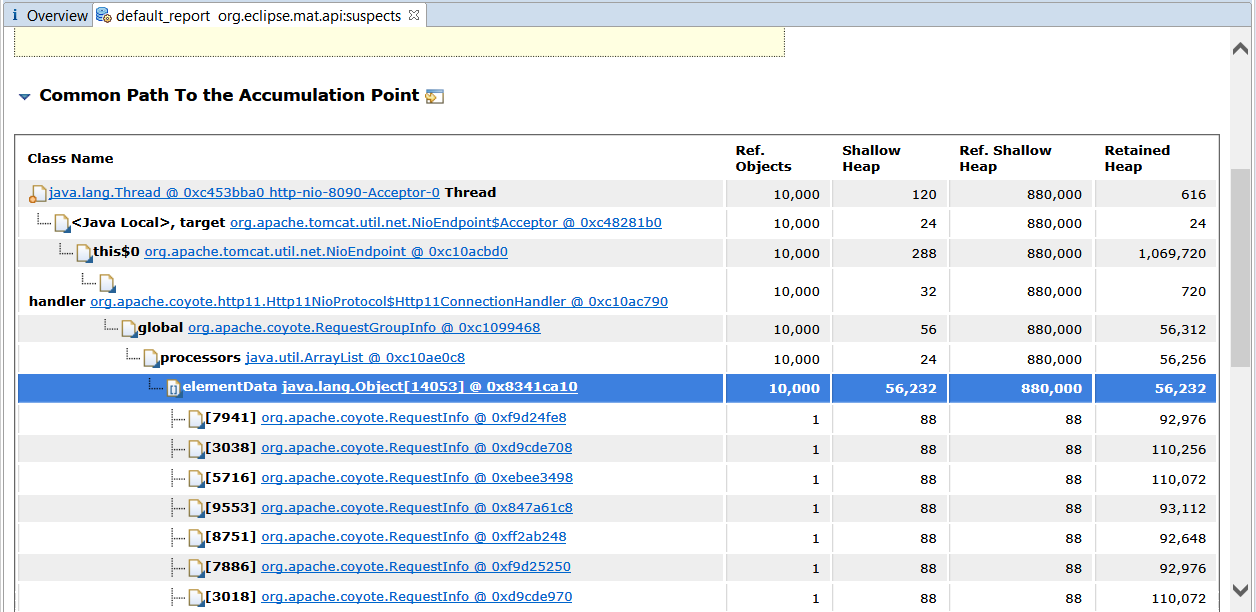Image resolution: width=1256 pixels, height=612 pixels.
Task: Open Http11ConnectionHandler @ 0xc10ac790 link
Action: tap(379, 301)
